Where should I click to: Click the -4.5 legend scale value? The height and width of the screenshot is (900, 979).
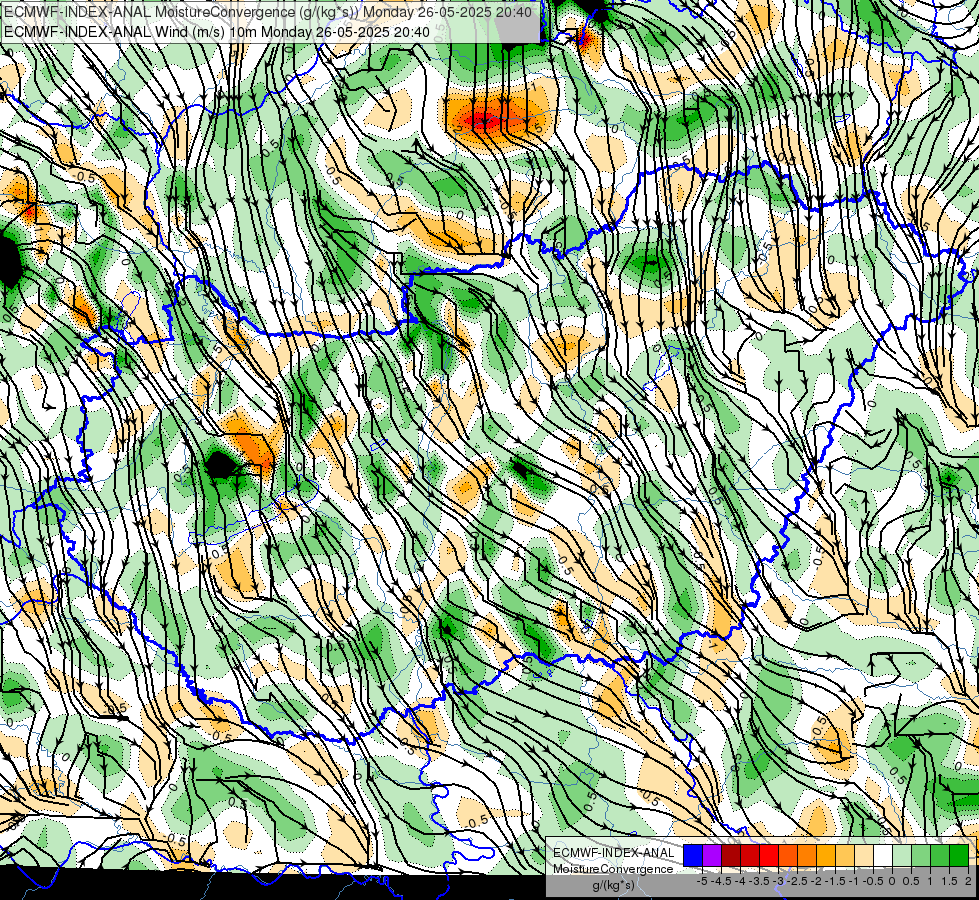point(721,881)
